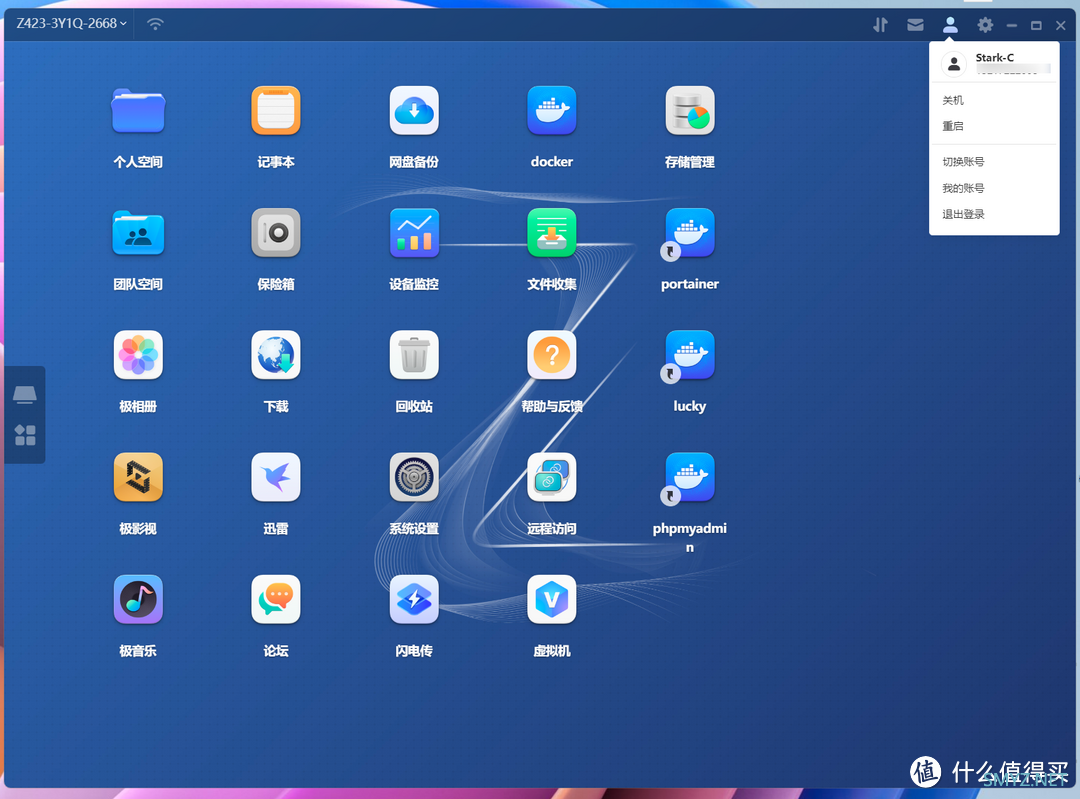Open 存储管理 storage manager
Screen dimensions: 1080x799
coord(689,111)
